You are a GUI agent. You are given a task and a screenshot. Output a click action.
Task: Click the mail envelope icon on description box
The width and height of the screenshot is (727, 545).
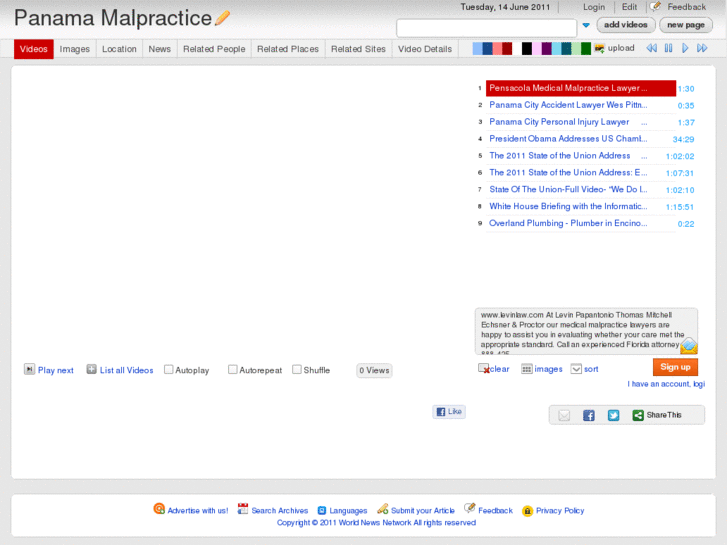pos(689,346)
